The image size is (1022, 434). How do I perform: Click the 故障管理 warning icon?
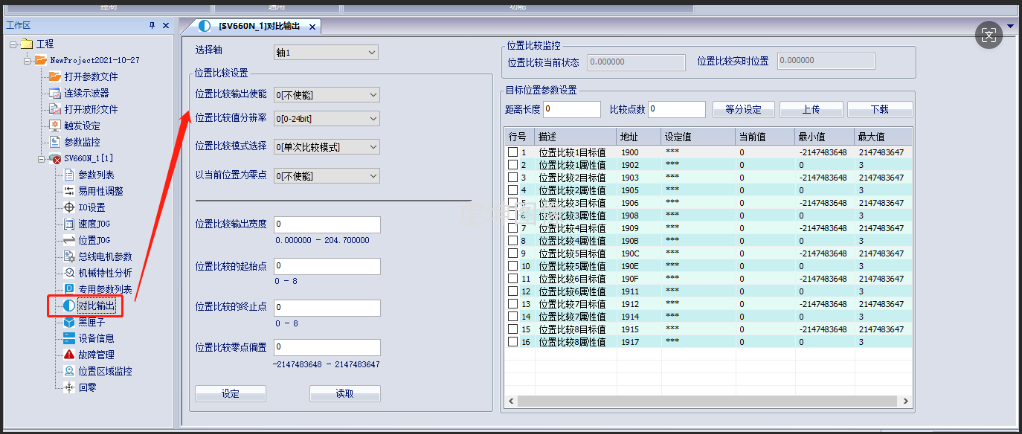pos(69,354)
